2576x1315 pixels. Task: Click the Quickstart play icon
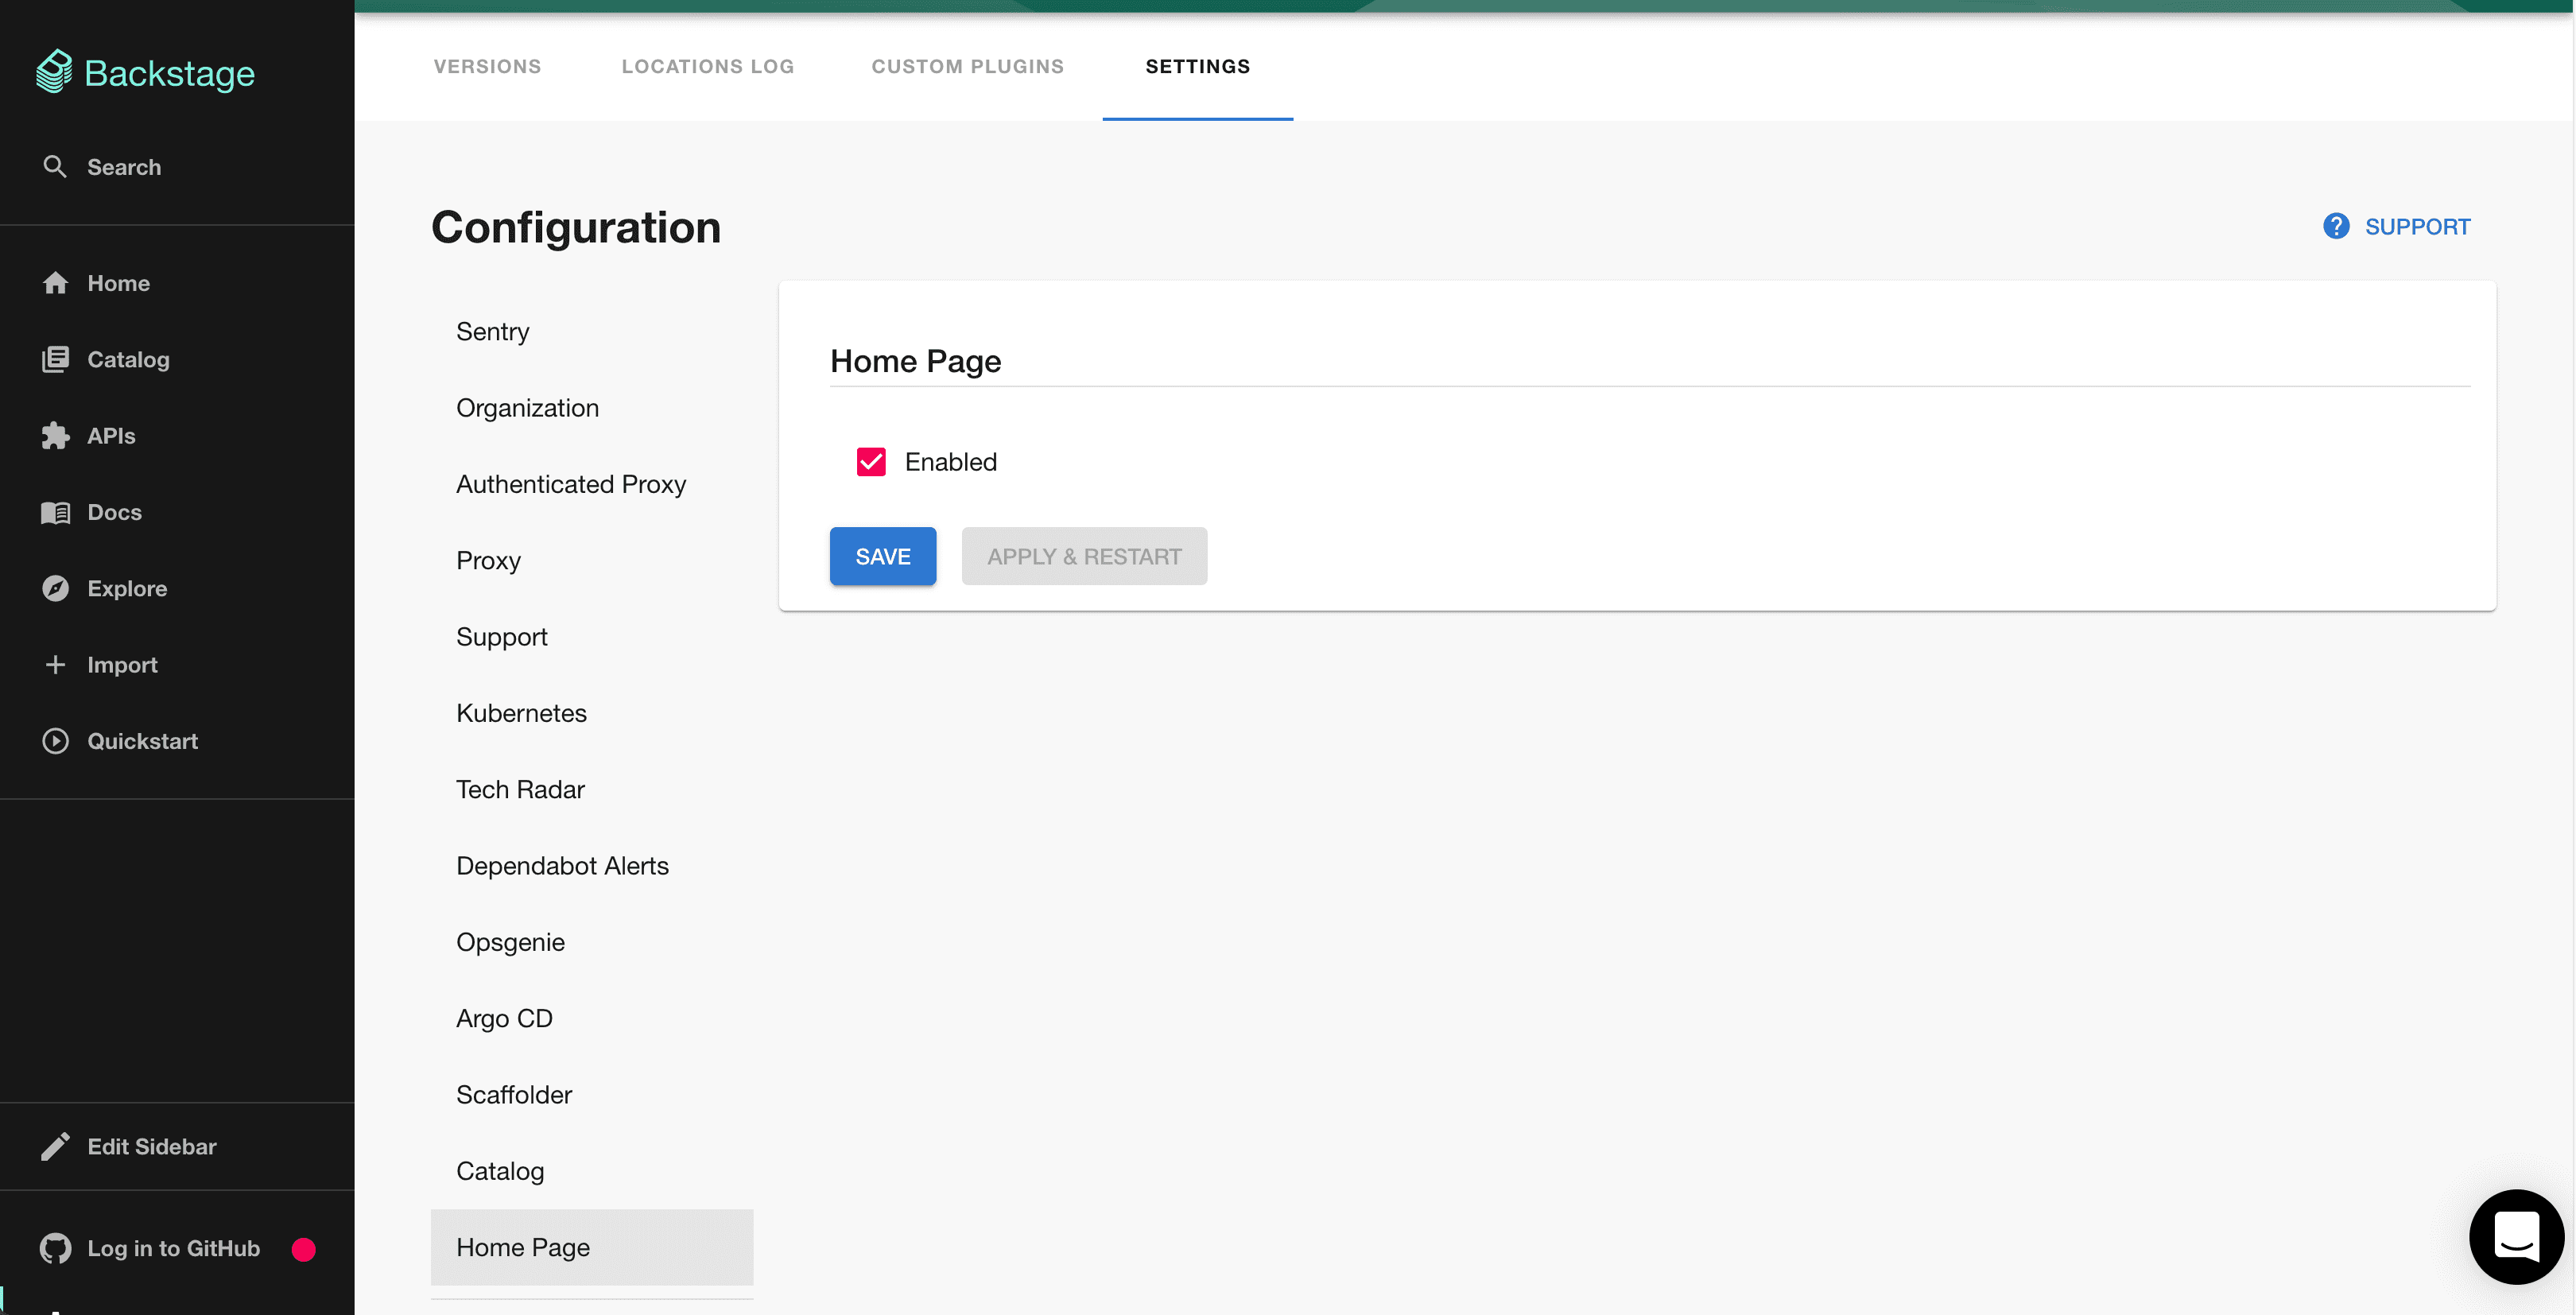coord(55,741)
